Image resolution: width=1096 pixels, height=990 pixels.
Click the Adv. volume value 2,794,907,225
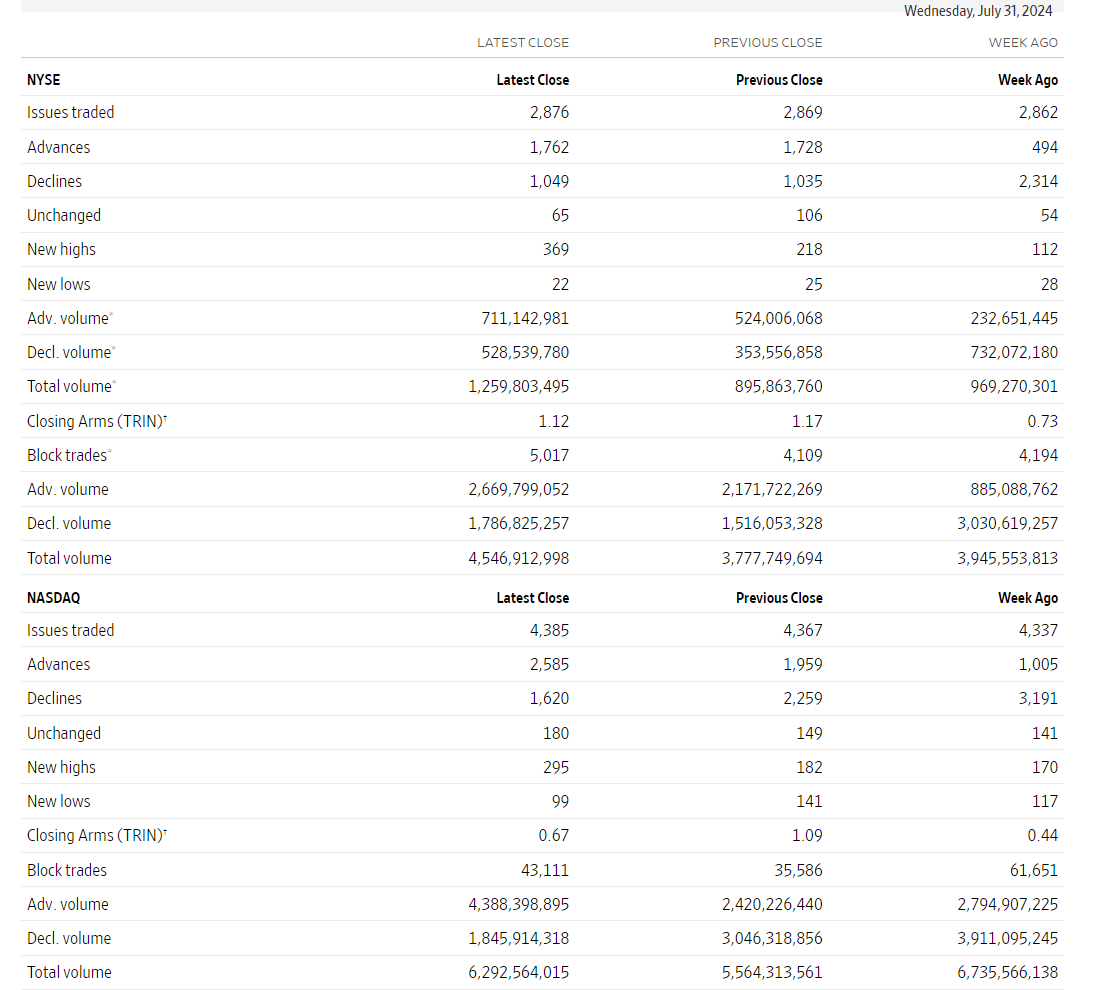pos(1007,905)
